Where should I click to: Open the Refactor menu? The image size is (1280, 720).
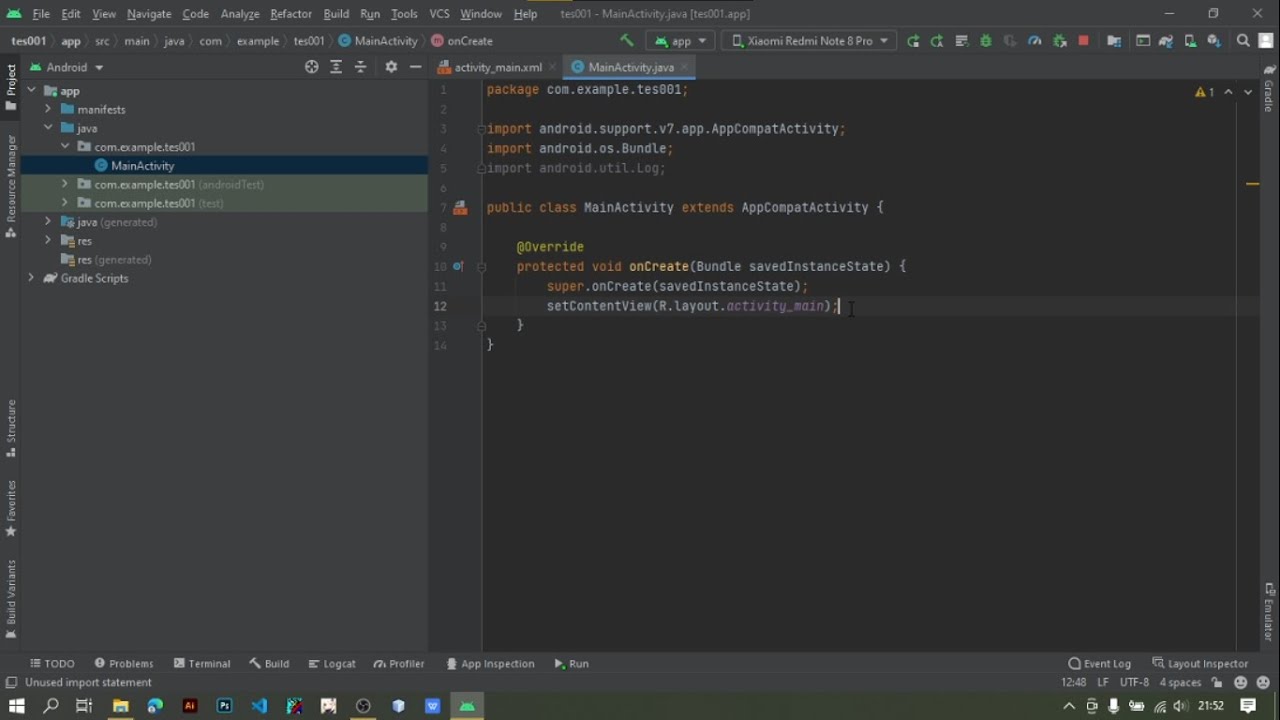tap(291, 14)
